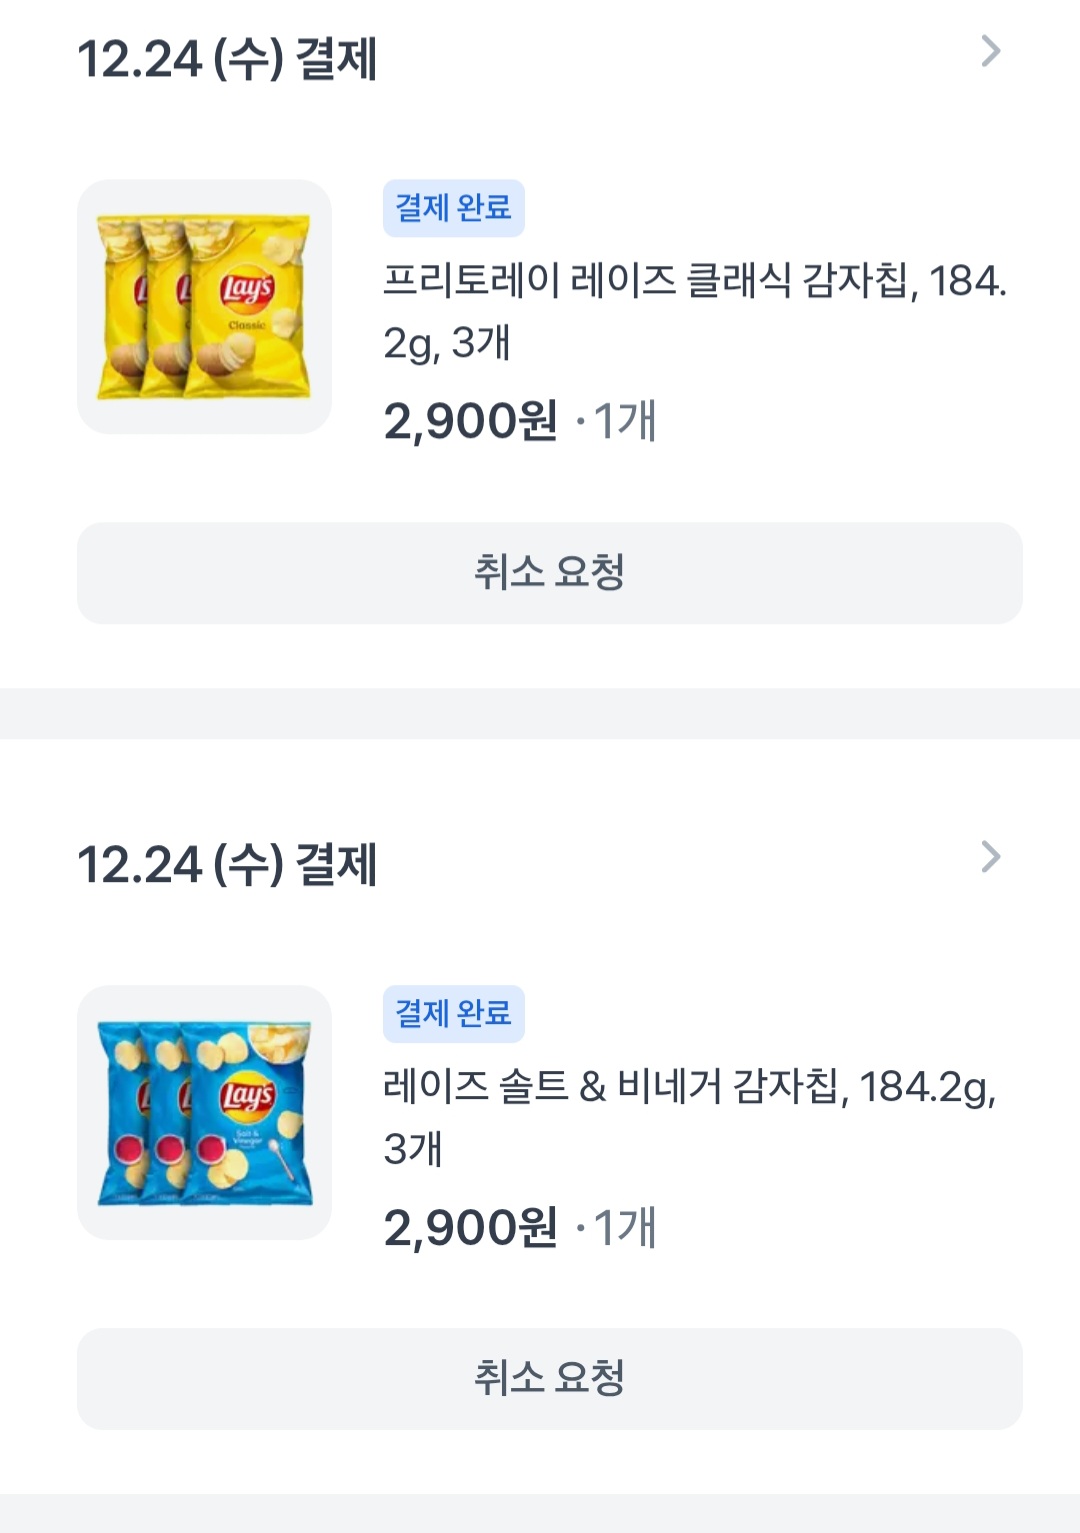Tap the gray strip below the last order

540,1513
